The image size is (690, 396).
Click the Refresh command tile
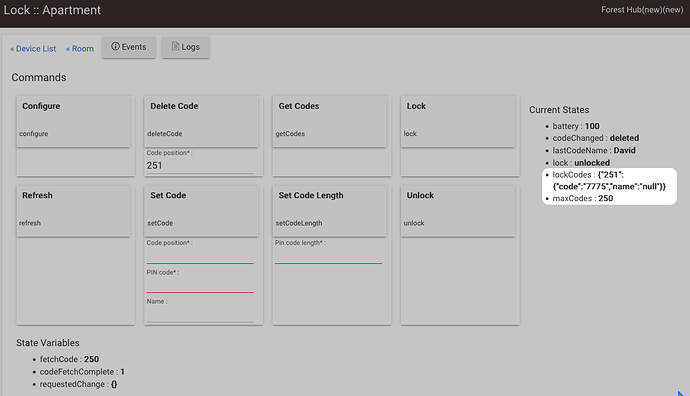[x=73, y=211]
